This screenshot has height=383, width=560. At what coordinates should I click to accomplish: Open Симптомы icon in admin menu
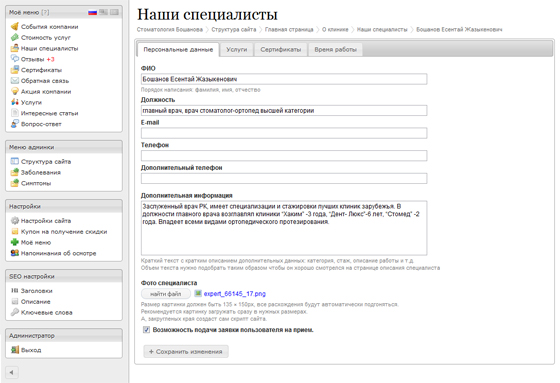tap(15, 183)
